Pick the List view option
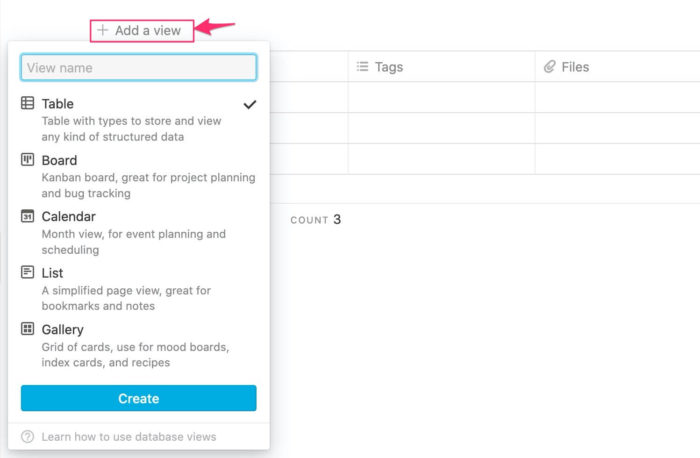 click(x=138, y=289)
